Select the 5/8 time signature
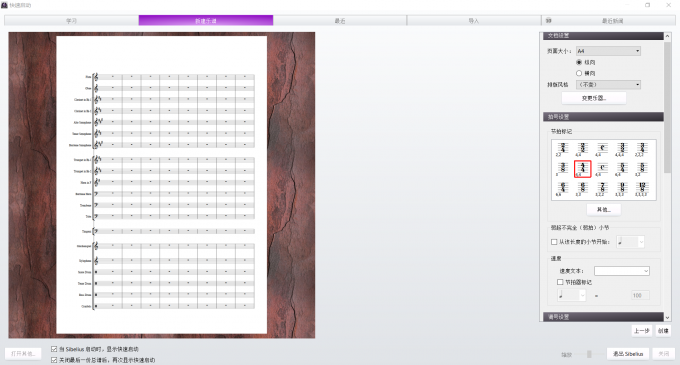 pyautogui.click(x=642, y=169)
